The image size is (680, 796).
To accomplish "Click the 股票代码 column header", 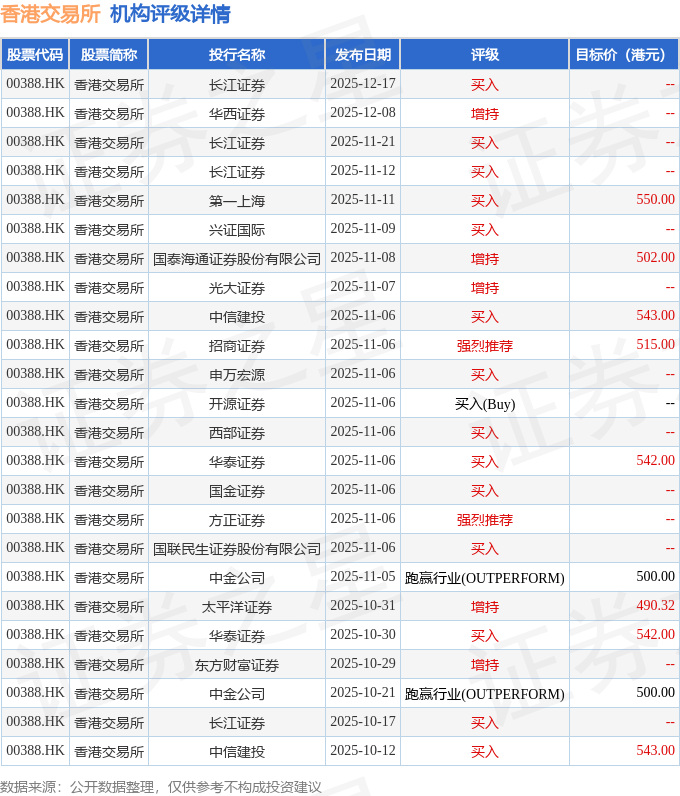I will point(35,54).
